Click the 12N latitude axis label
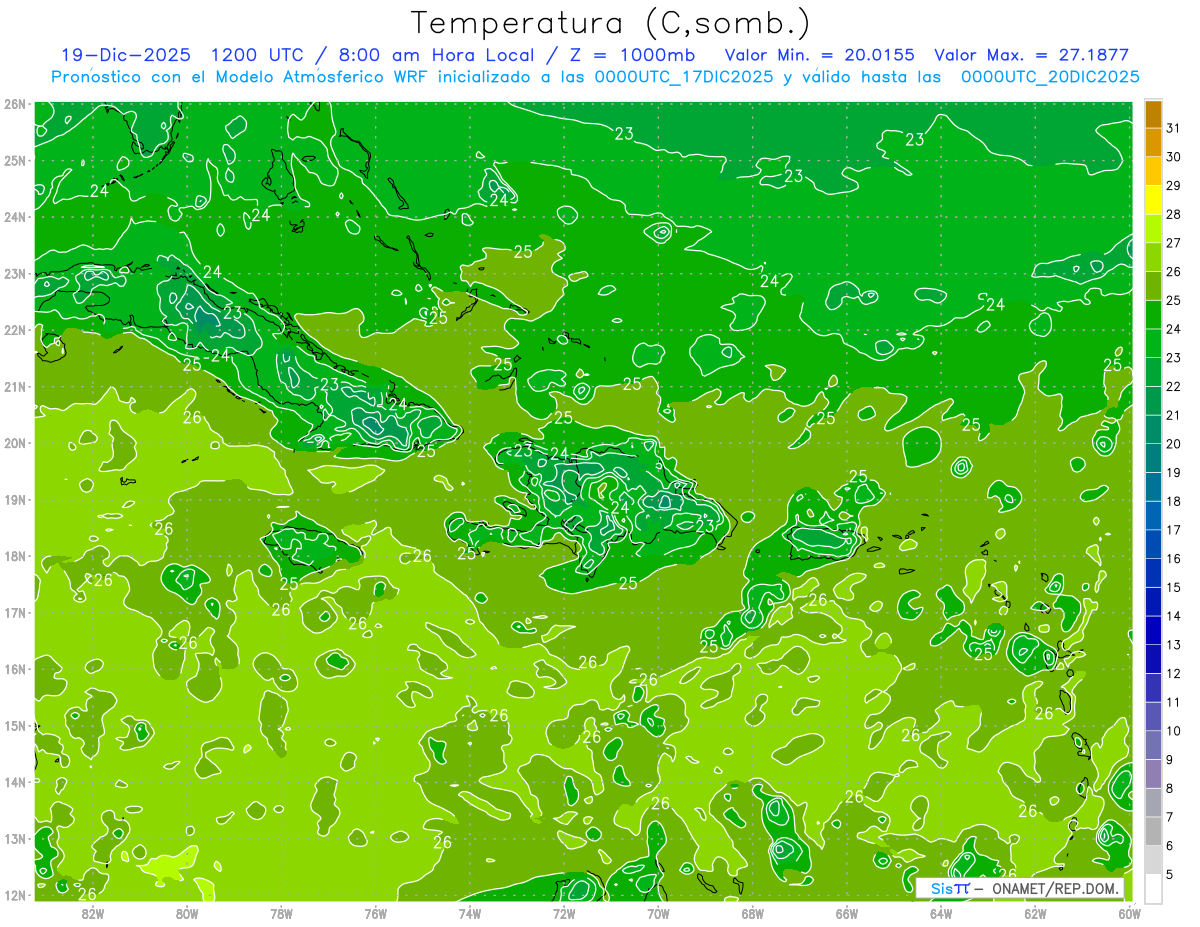This screenshot has width=1200, height=927. [15, 895]
